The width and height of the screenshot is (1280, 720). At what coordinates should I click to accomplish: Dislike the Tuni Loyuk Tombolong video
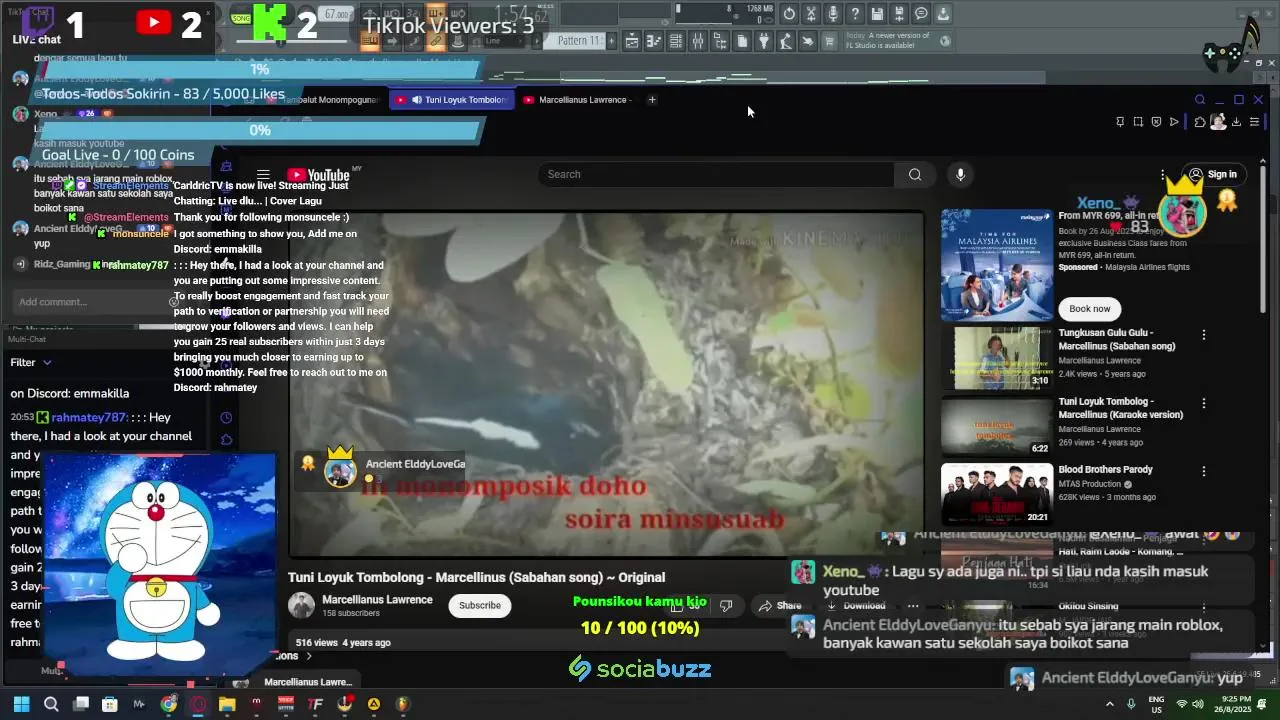coord(726,605)
